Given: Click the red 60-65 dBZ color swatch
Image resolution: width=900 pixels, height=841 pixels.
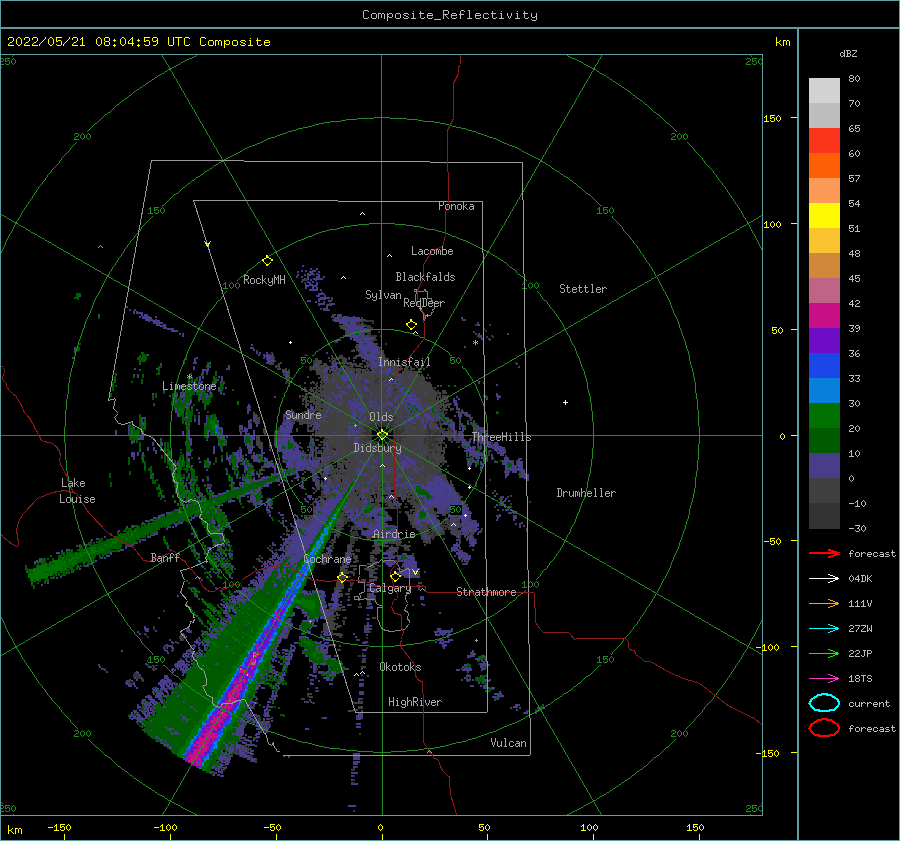Looking at the screenshot, I should coord(824,141).
